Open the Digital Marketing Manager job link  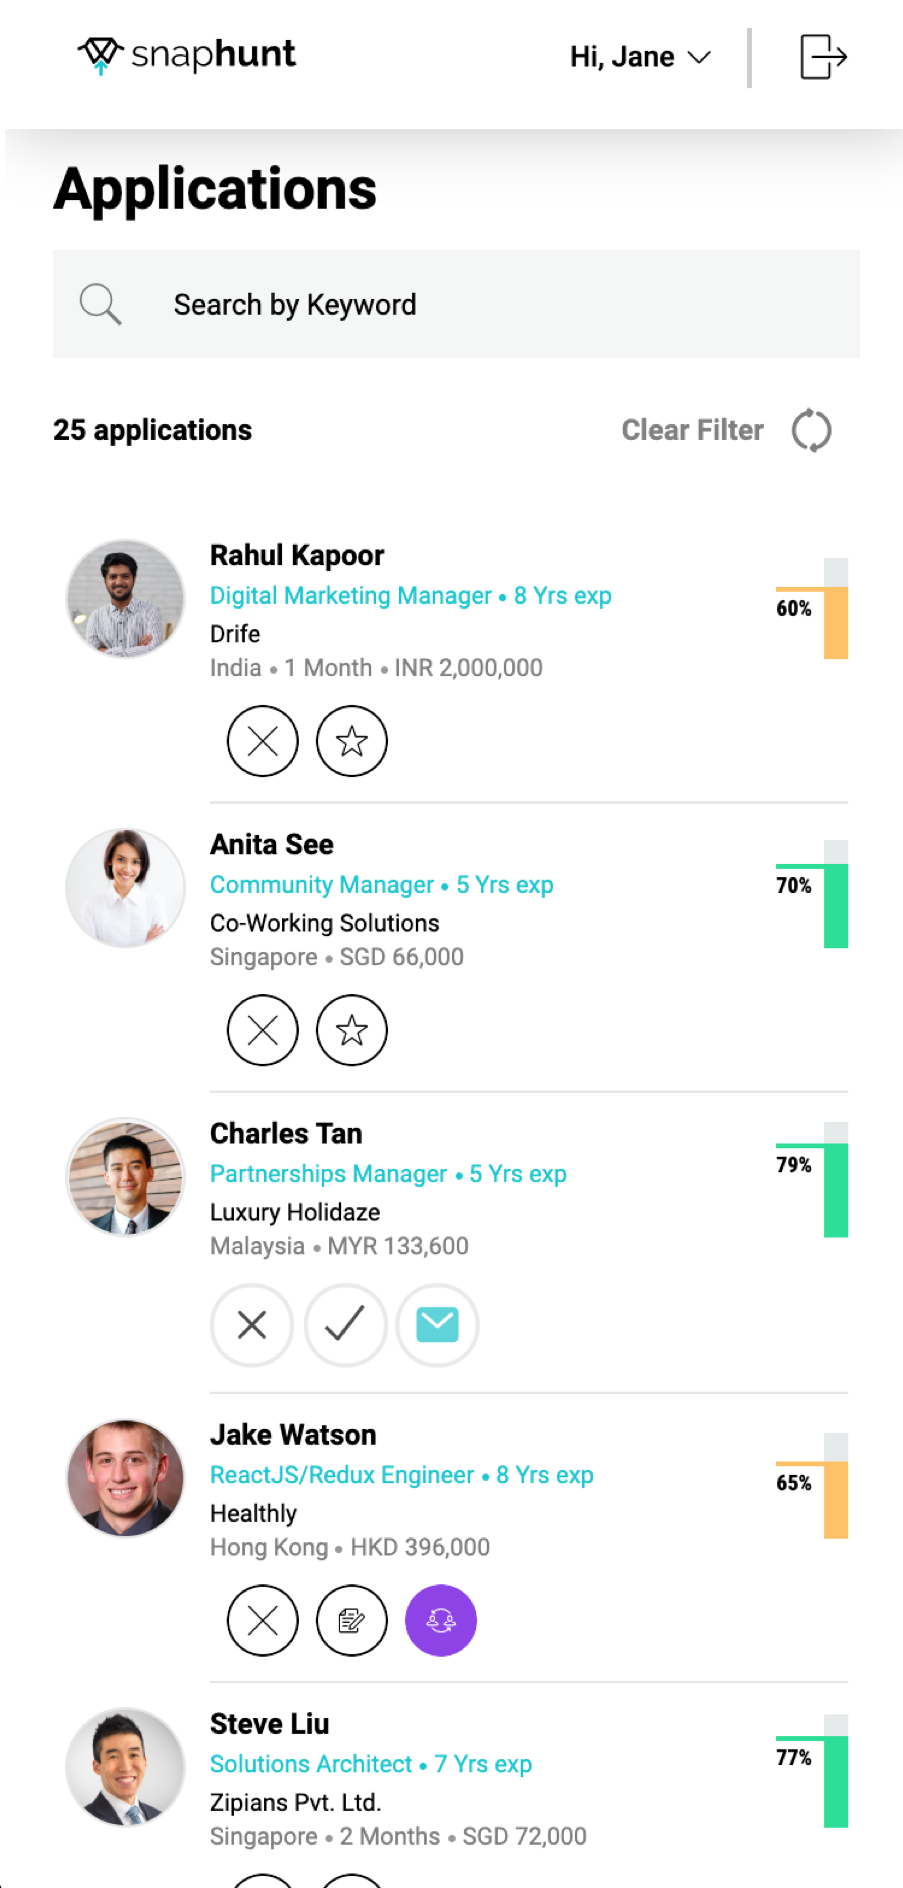point(351,596)
